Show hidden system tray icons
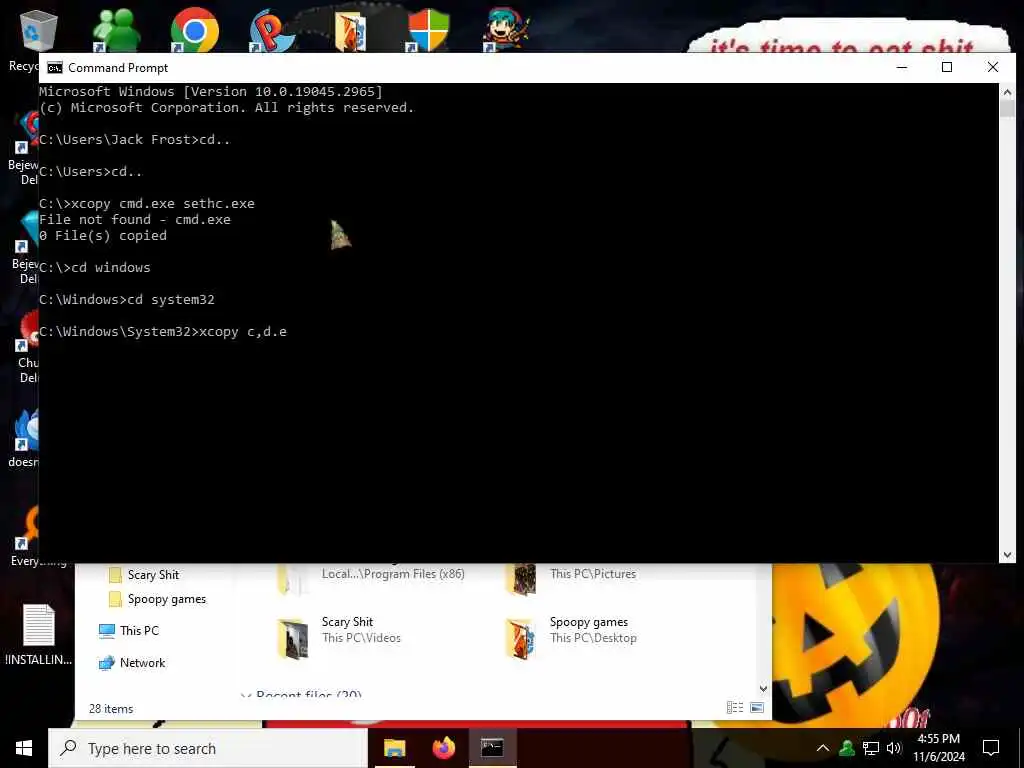The width and height of the screenshot is (1024, 768). (x=823, y=748)
